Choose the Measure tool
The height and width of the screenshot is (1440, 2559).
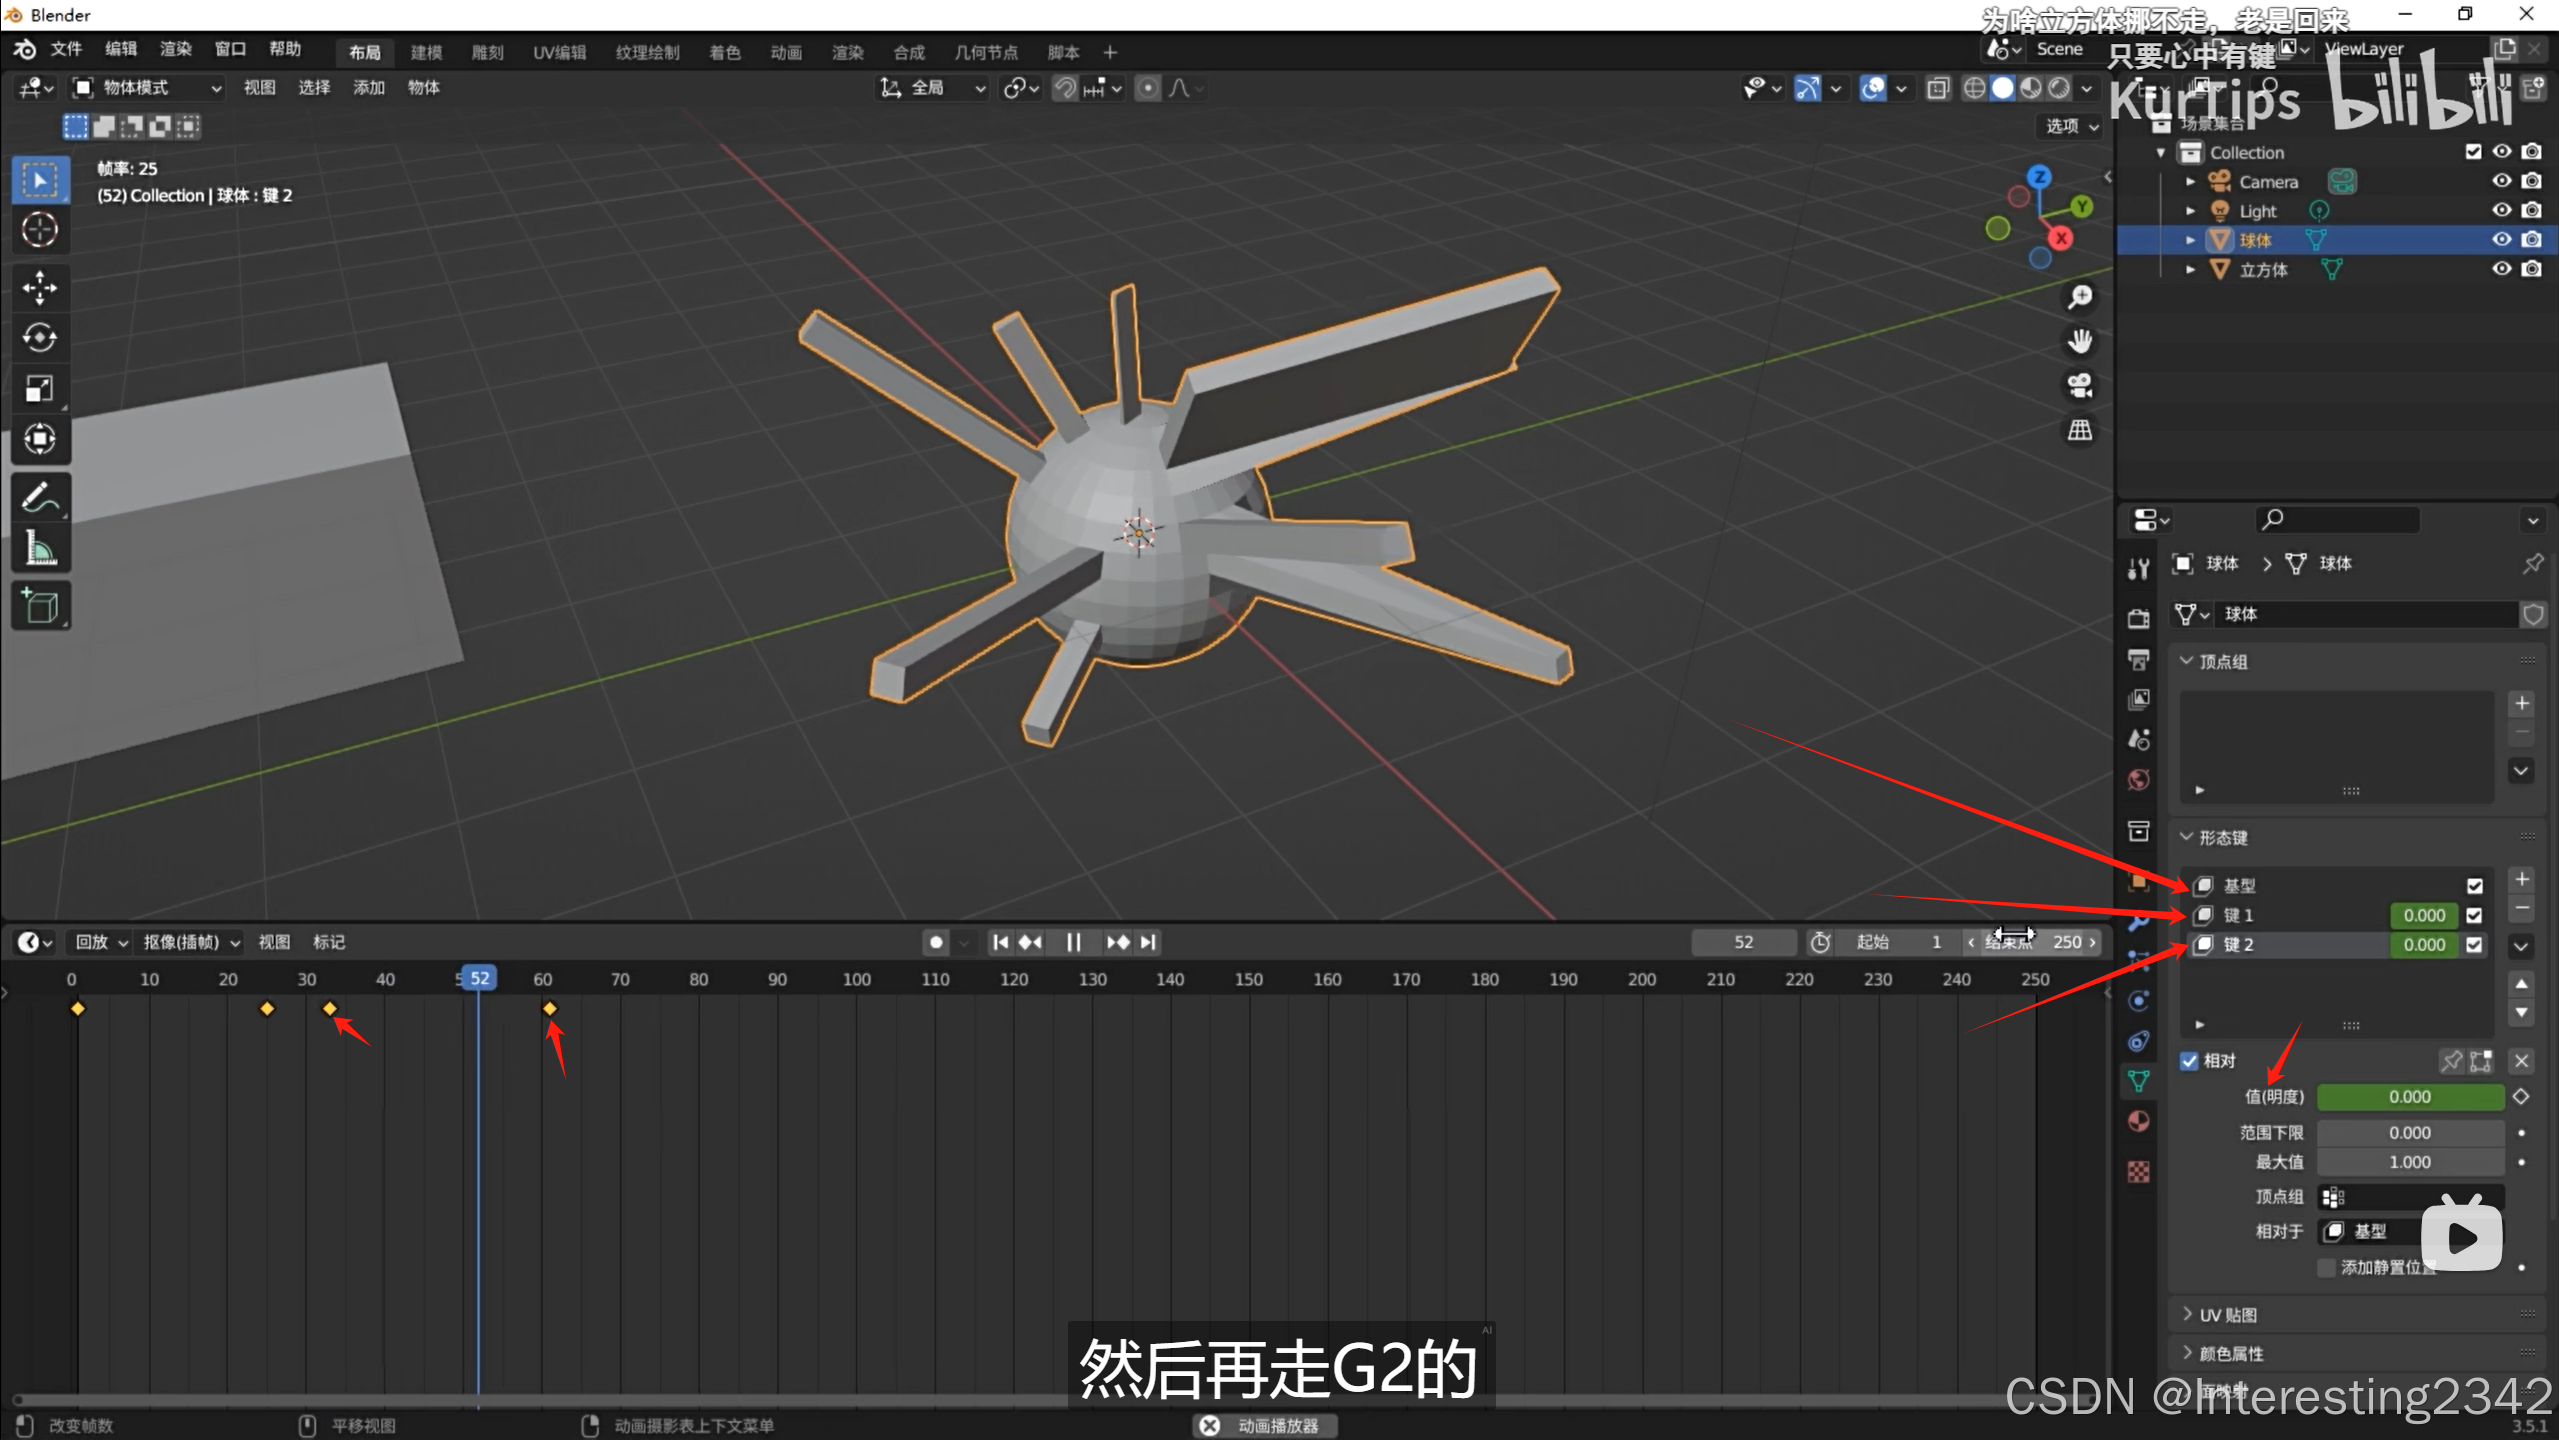tap(40, 548)
